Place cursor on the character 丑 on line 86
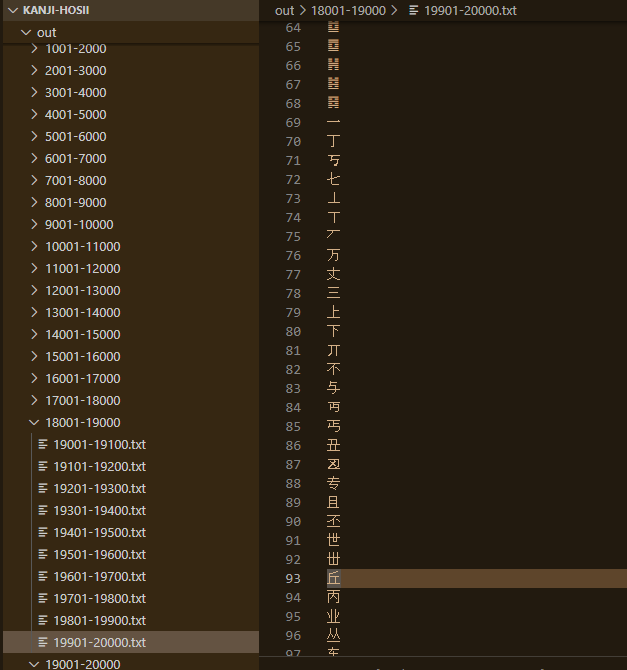The width and height of the screenshot is (627, 670). (333, 446)
